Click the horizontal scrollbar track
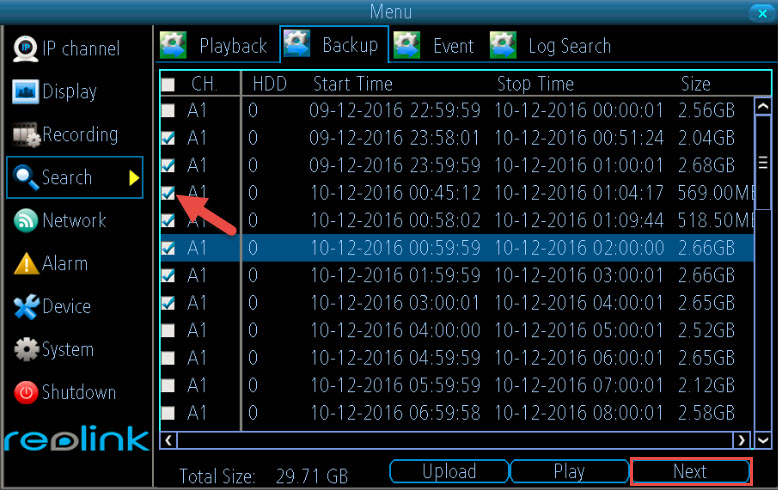Image resolution: width=778 pixels, height=490 pixels. pos(455,440)
